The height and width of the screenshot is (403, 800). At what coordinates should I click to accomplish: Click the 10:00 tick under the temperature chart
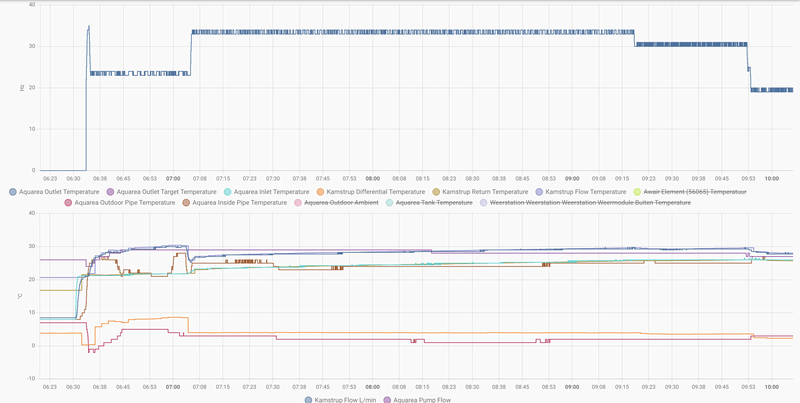[771, 387]
